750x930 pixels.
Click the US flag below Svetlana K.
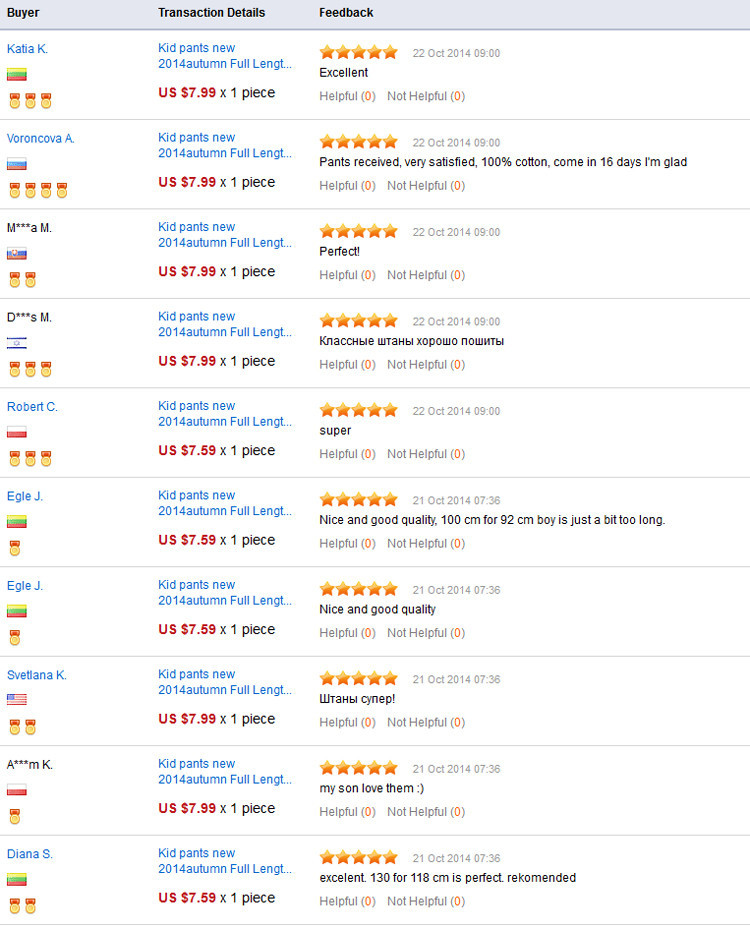pyautogui.click(x=17, y=700)
